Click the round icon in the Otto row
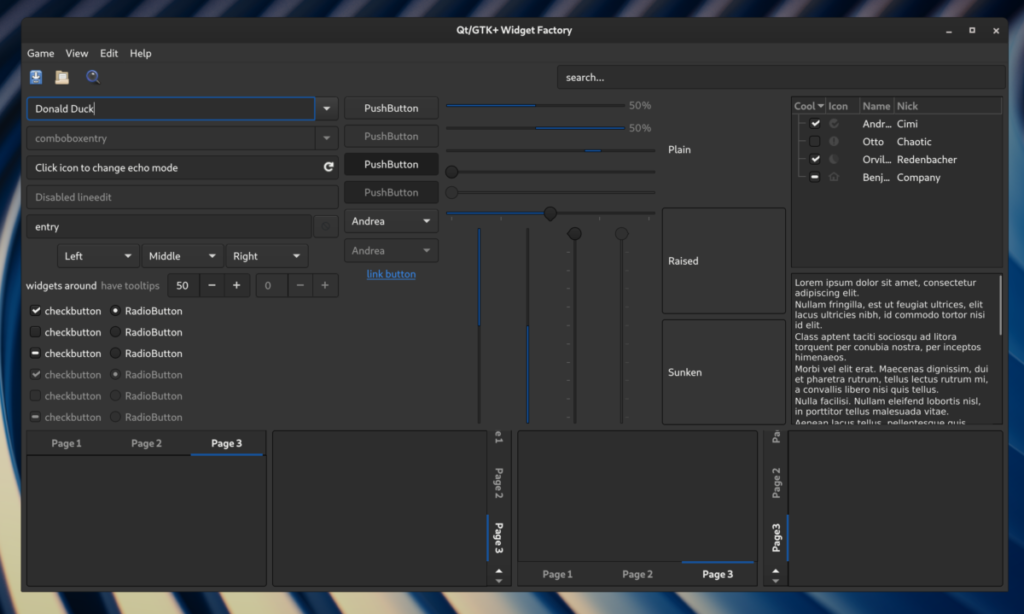Viewport: 1024px width, 614px height. pos(834,141)
